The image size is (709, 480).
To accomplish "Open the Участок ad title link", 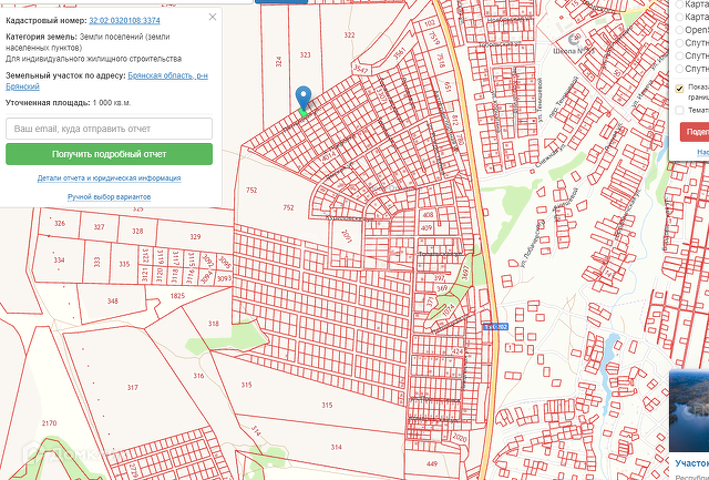I will pos(690,464).
